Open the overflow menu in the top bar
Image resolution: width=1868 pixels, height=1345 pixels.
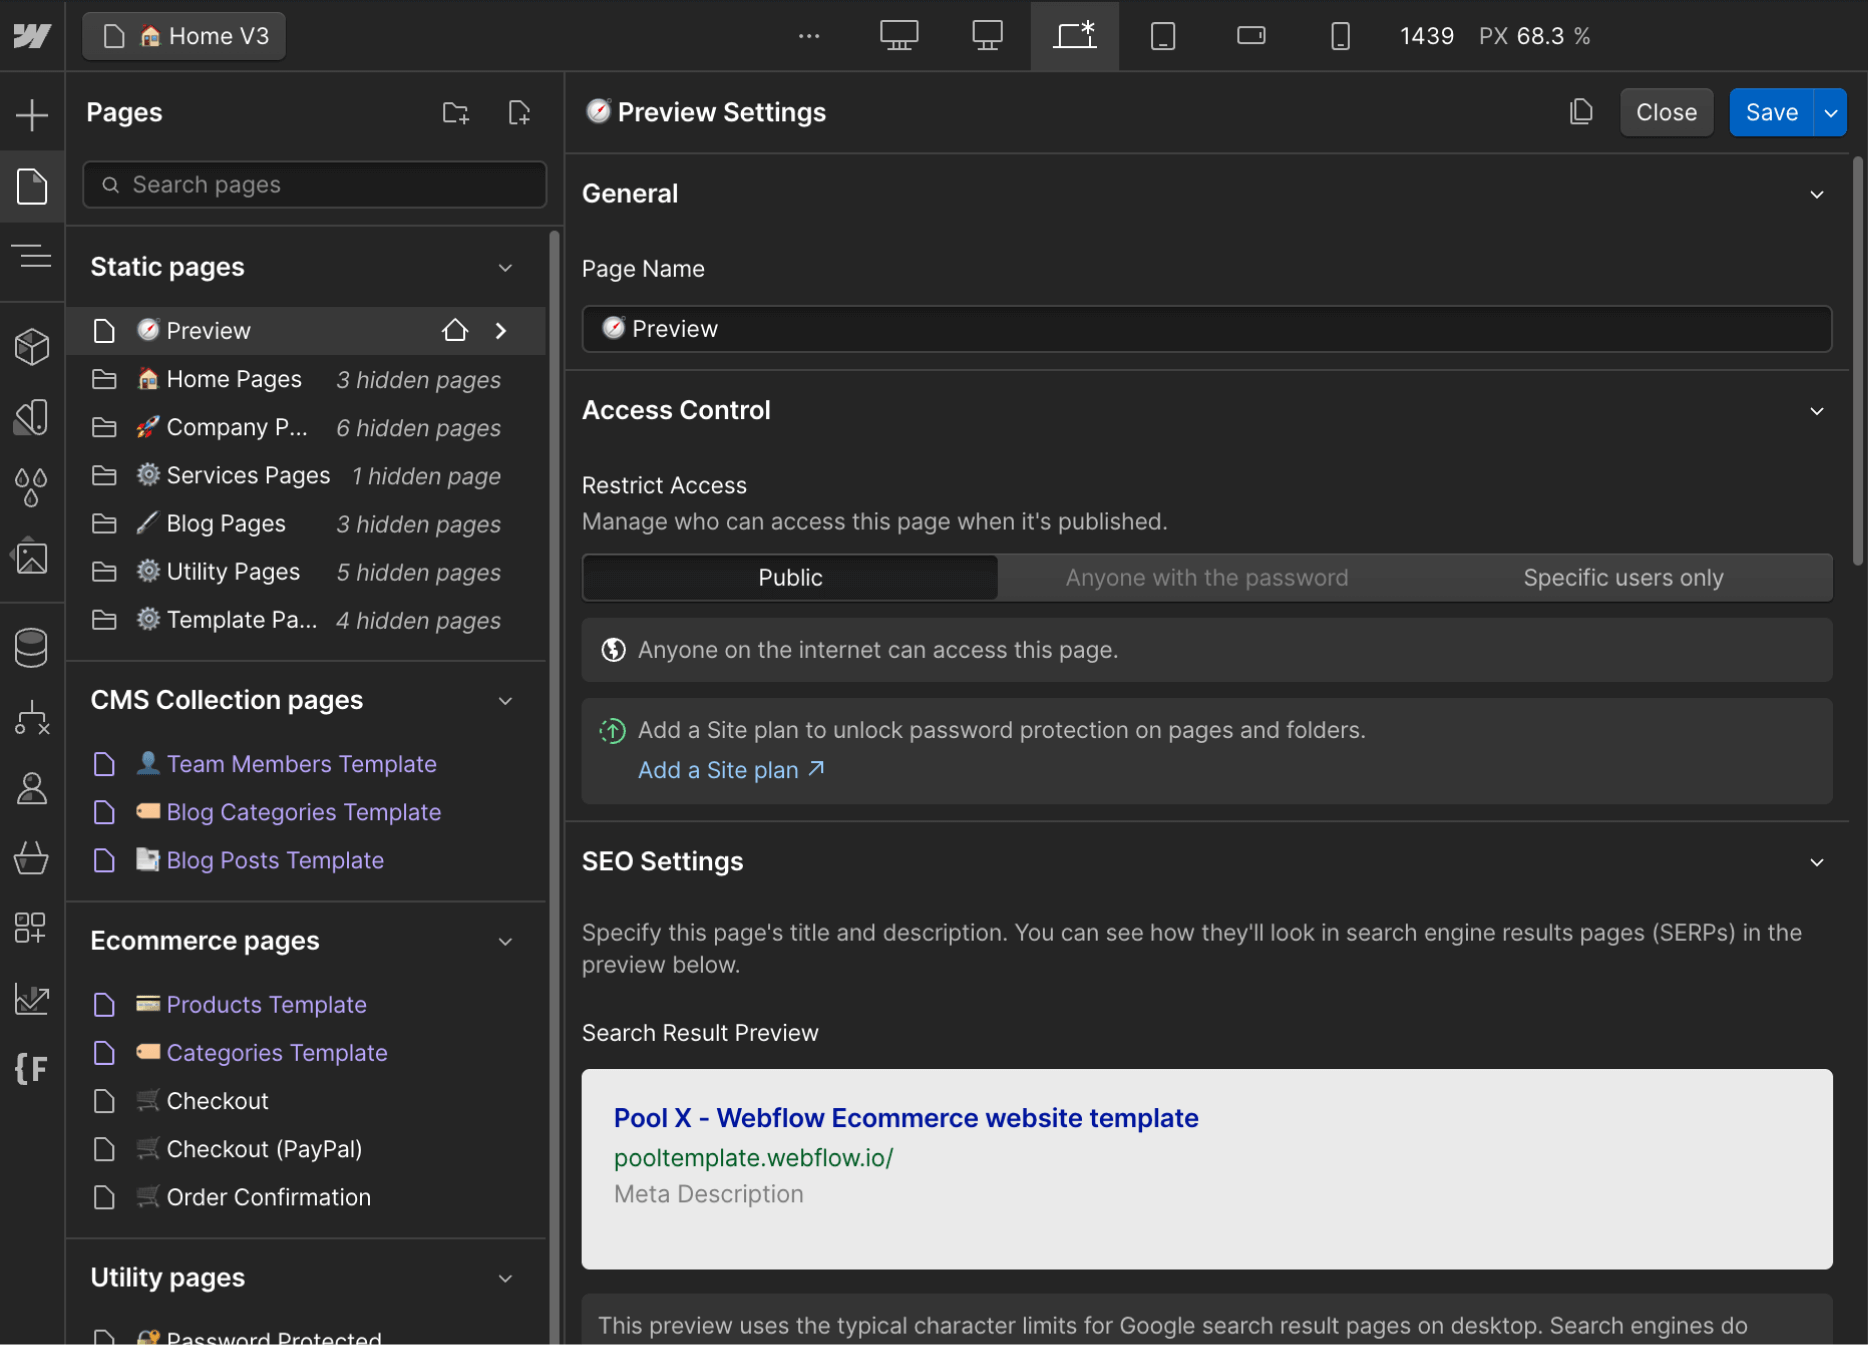click(x=808, y=36)
